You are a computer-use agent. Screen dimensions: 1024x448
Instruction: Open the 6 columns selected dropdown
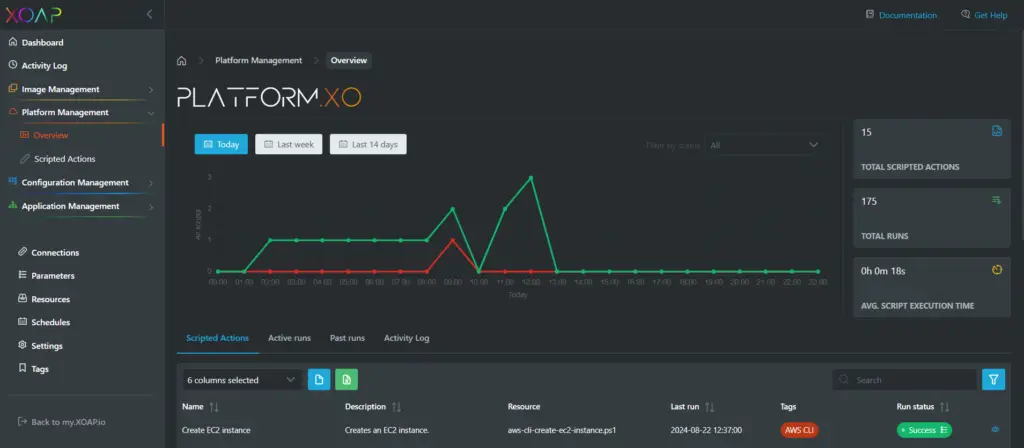coord(241,380)
